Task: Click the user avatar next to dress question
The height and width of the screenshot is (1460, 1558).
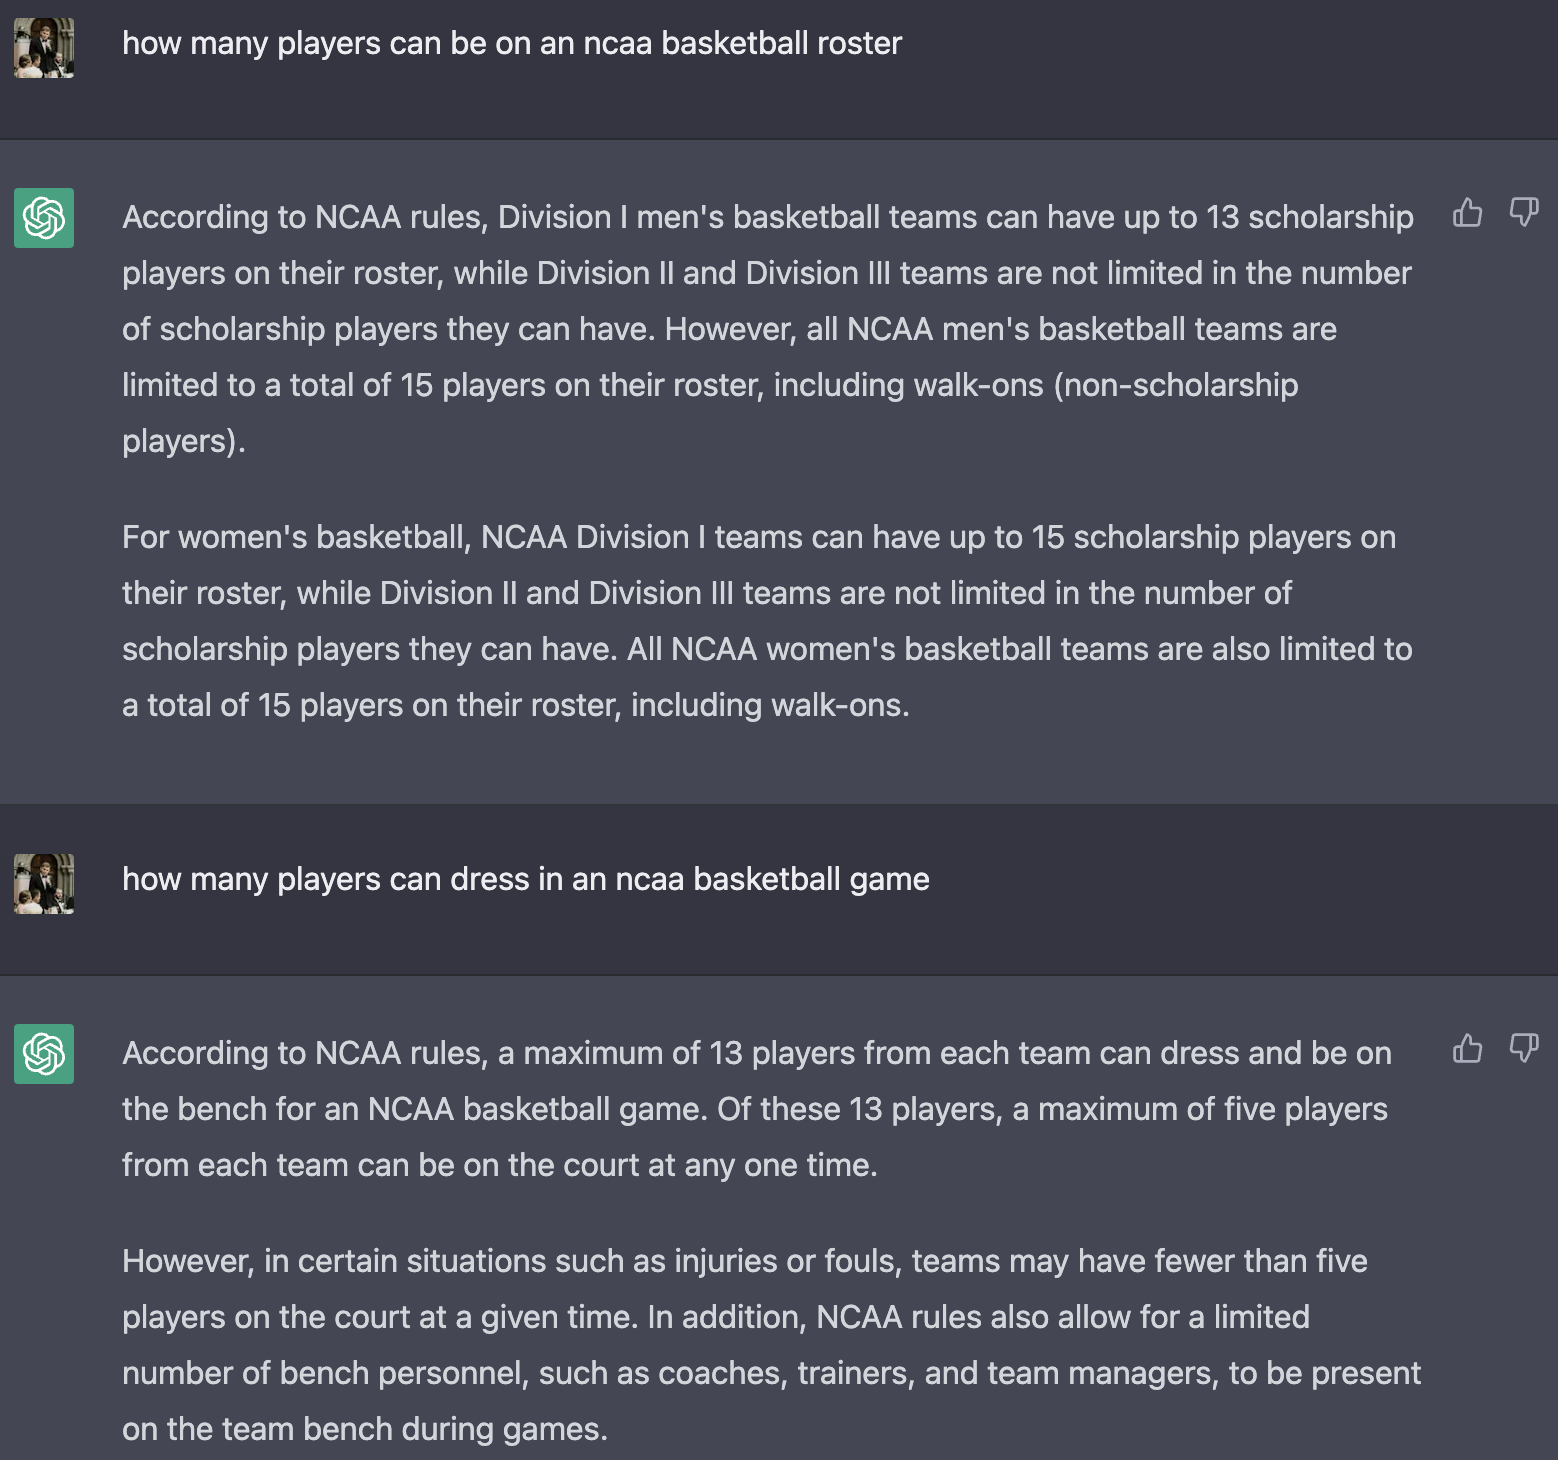Action: 44,884
